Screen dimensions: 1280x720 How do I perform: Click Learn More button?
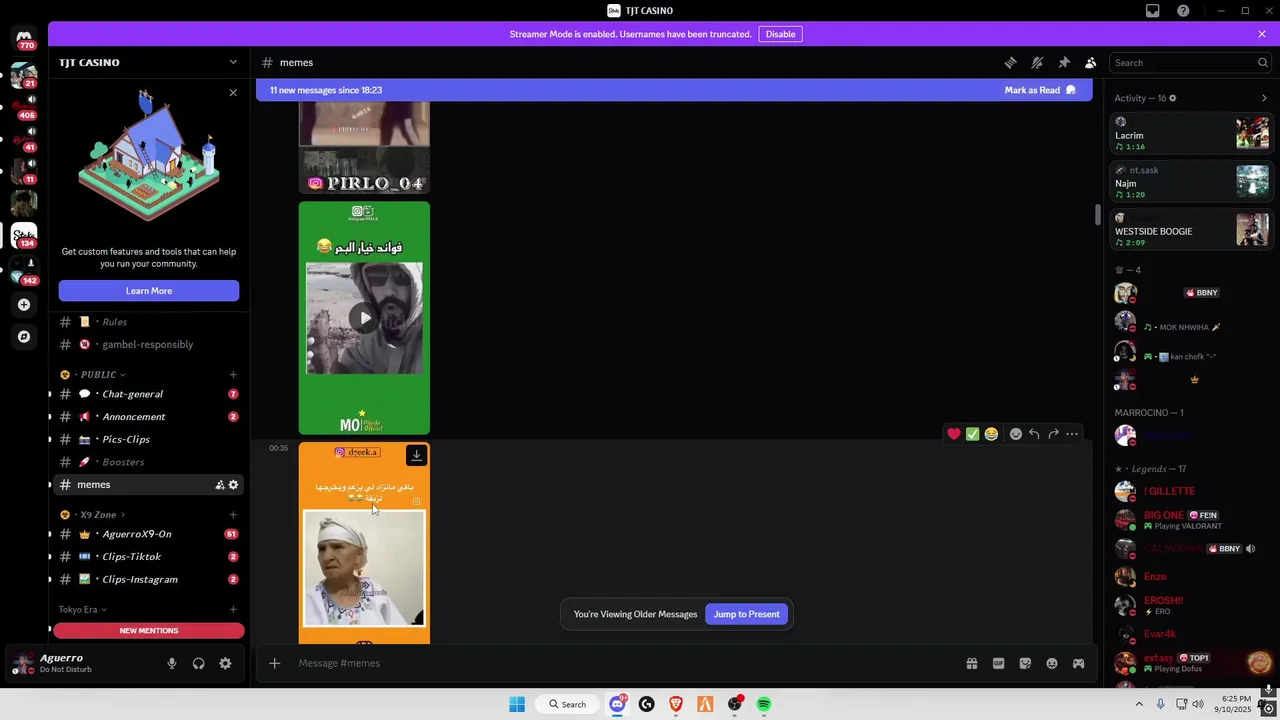[x=149, y=291]
